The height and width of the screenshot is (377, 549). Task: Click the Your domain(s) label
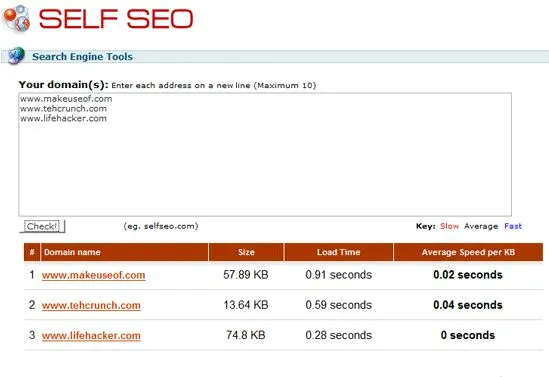(63, 85)
